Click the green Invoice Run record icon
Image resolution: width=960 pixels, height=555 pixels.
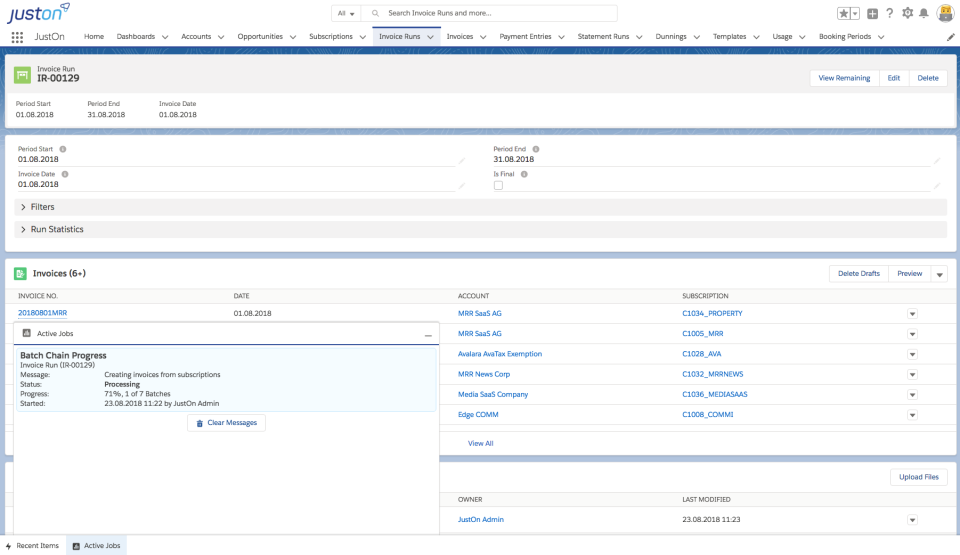(x=22, y=75)
